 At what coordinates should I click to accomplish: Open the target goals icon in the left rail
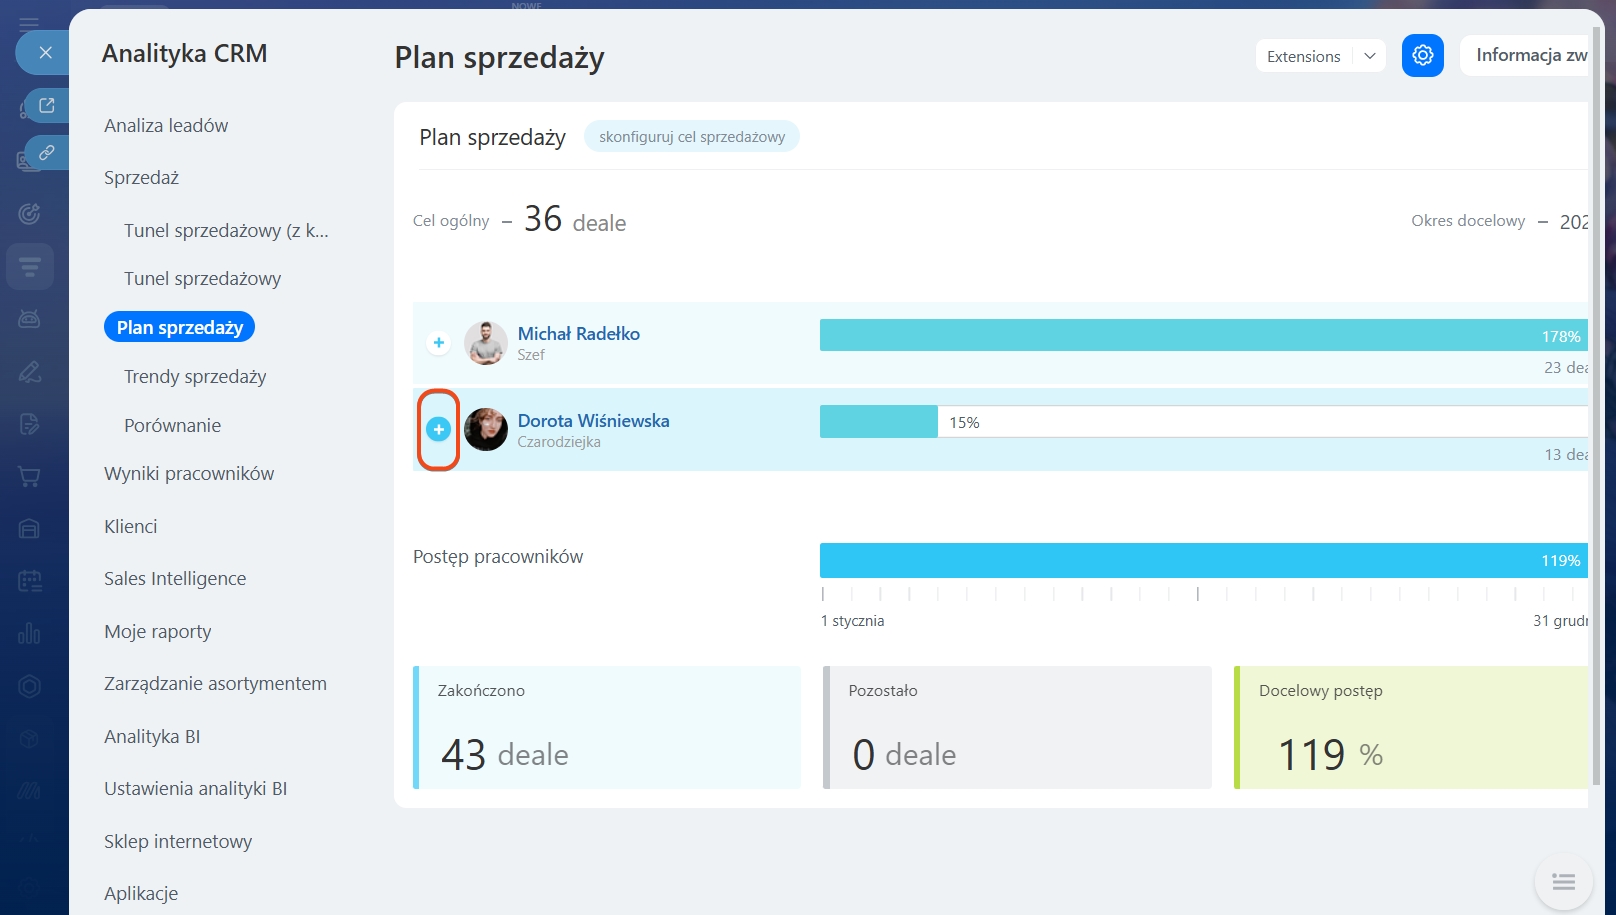point(29,213)
